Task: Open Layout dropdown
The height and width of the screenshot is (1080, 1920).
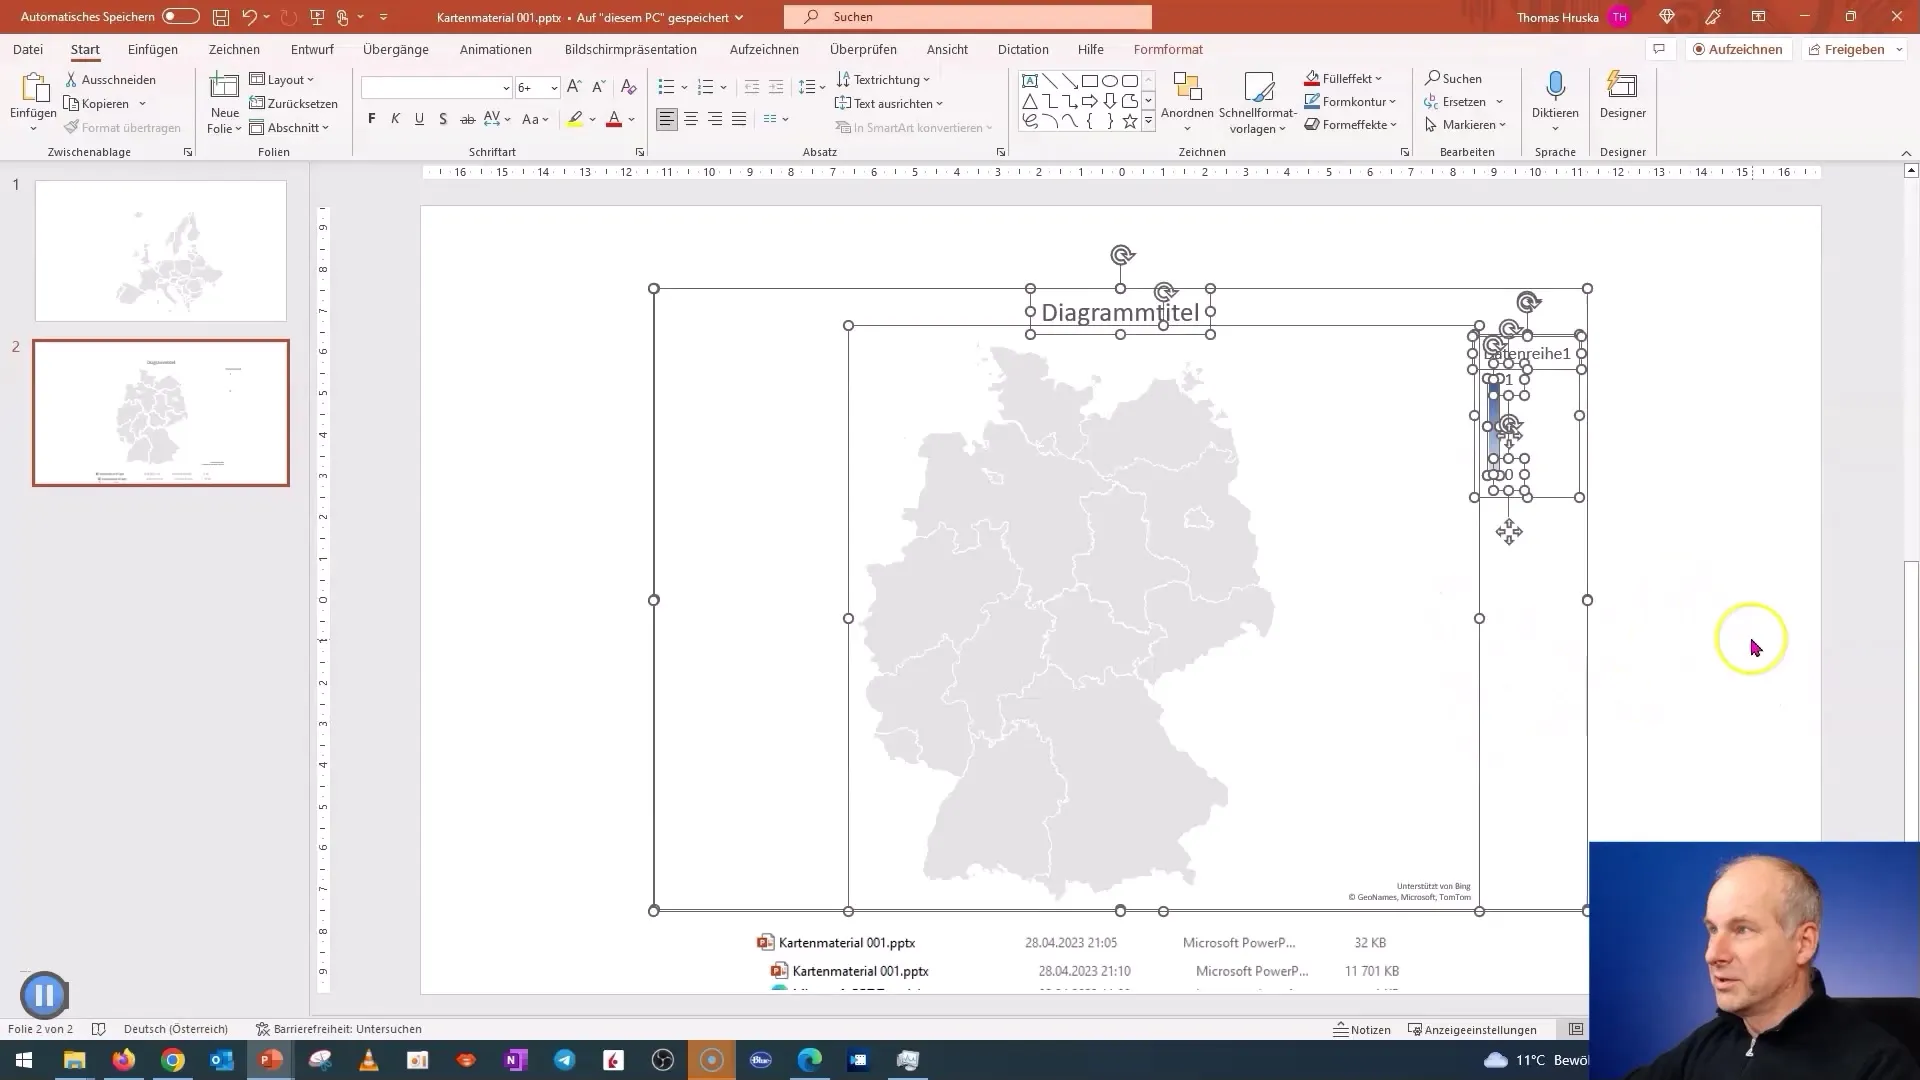Action: (282, 80)
